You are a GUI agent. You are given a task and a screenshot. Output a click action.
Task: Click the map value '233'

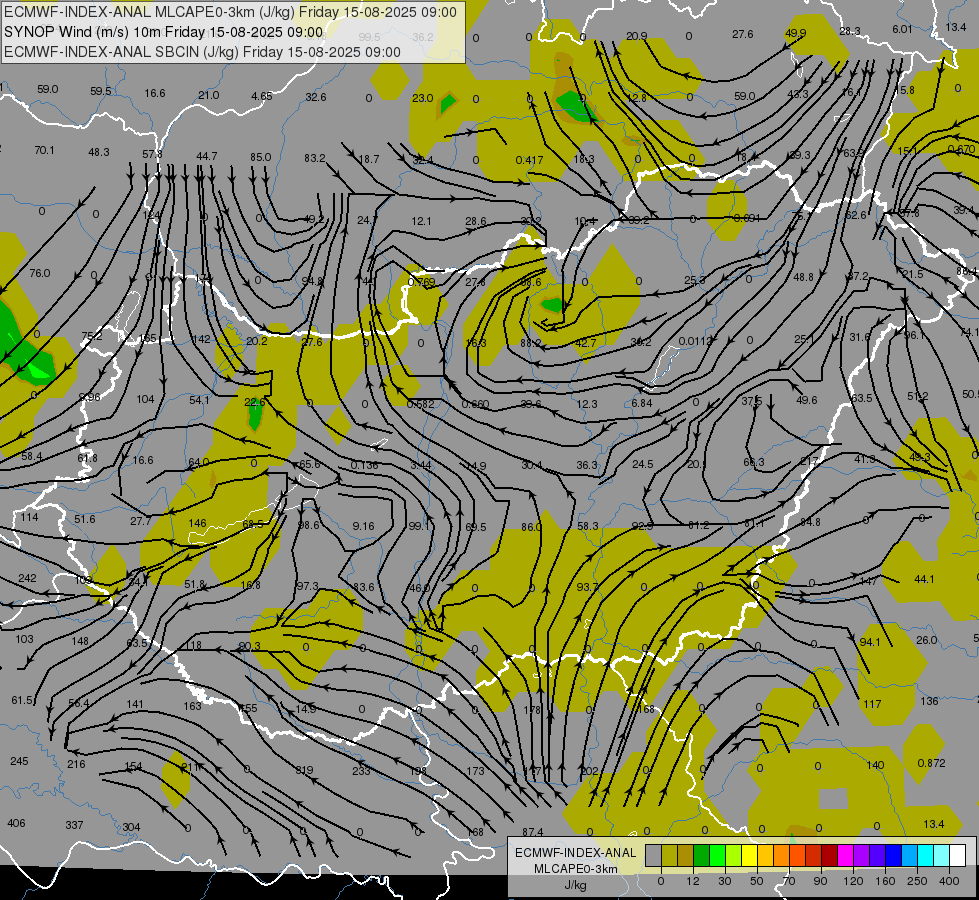tap(361, 771)
